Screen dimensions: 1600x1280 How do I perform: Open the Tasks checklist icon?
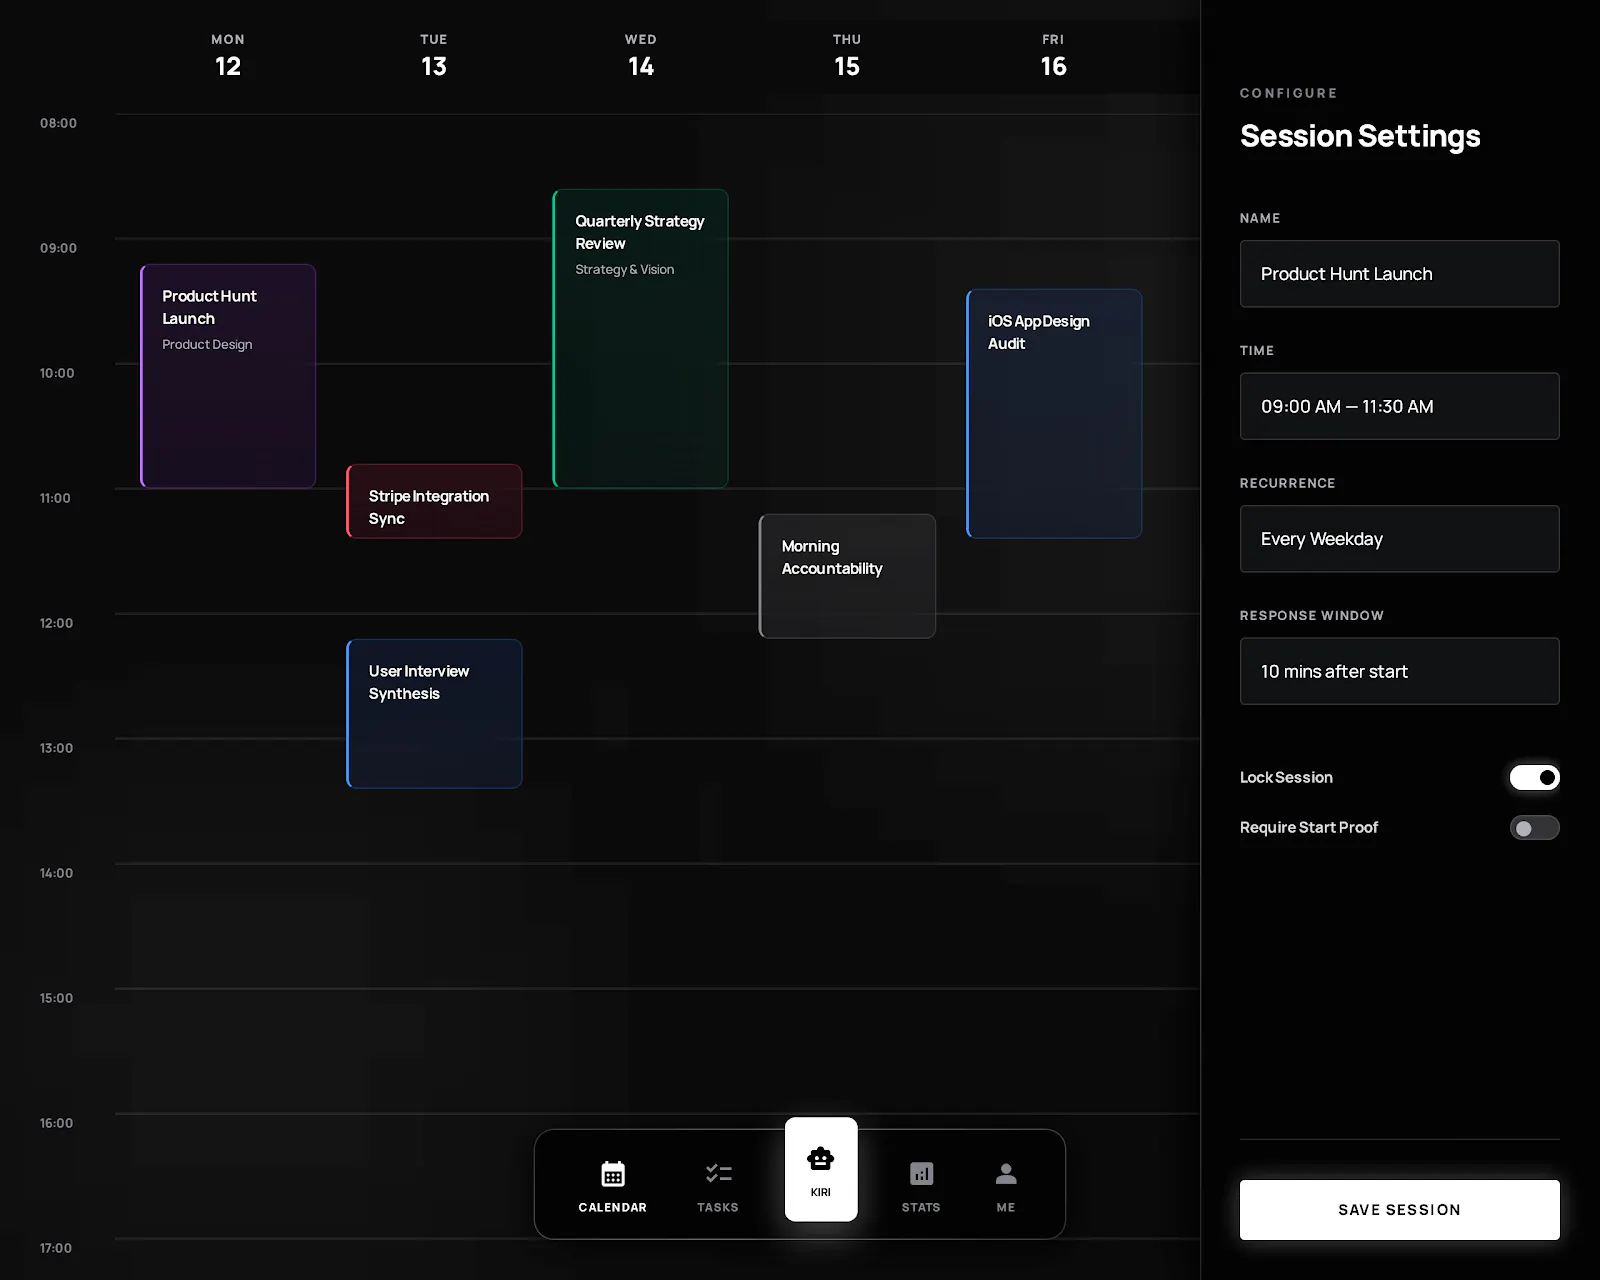point(718,1174)
